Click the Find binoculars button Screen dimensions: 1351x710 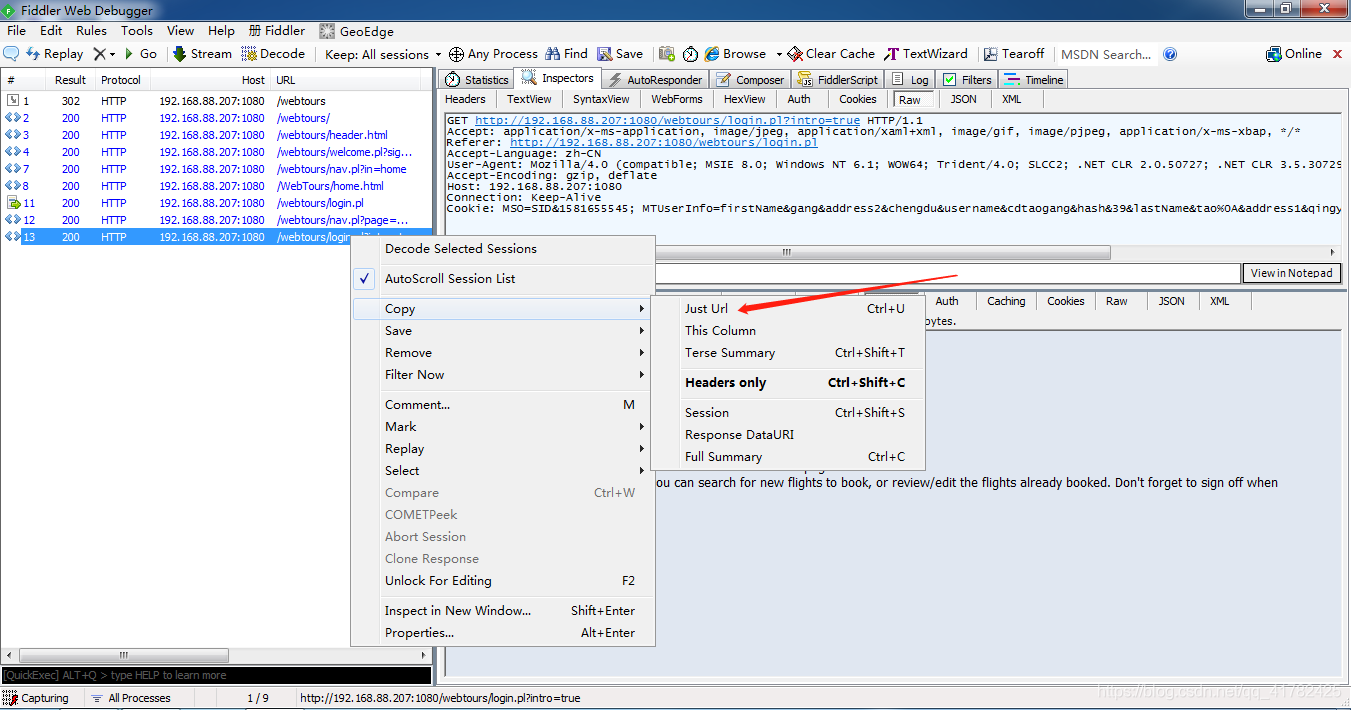point(565,54)
